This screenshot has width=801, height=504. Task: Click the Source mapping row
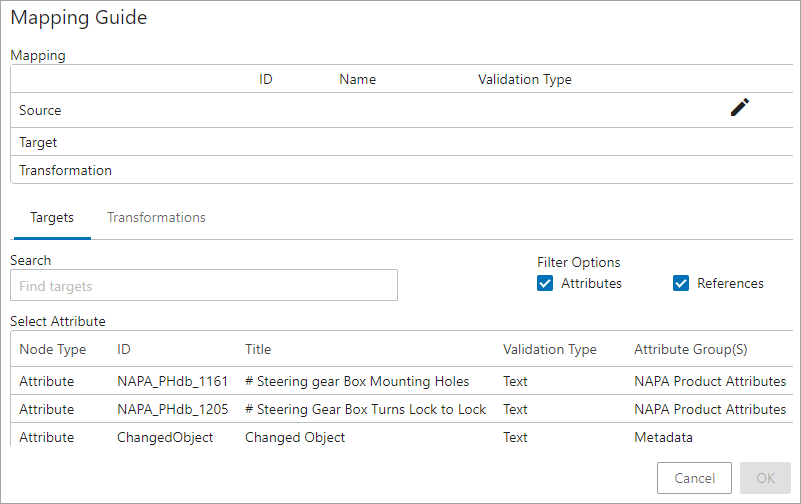[402, 110]
